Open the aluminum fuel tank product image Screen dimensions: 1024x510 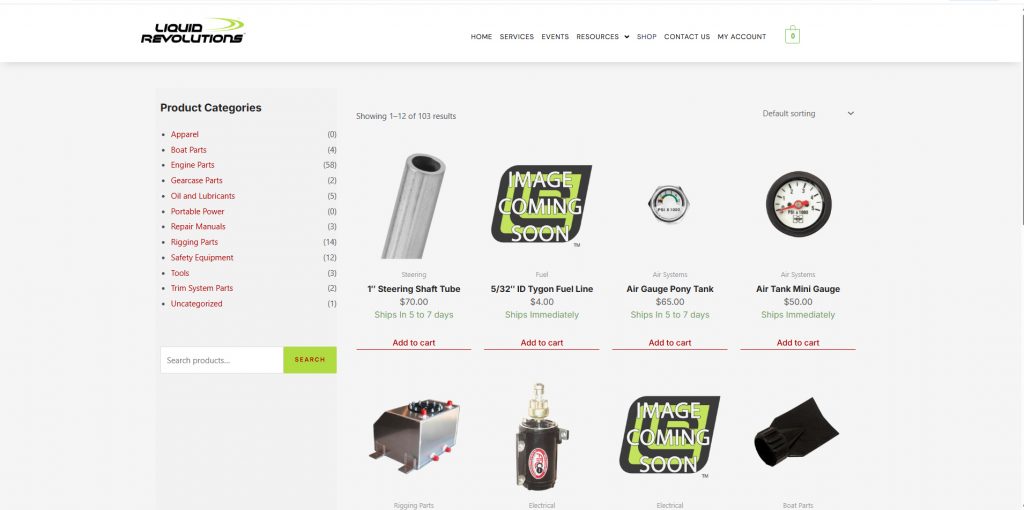click(x=413, y=436)
